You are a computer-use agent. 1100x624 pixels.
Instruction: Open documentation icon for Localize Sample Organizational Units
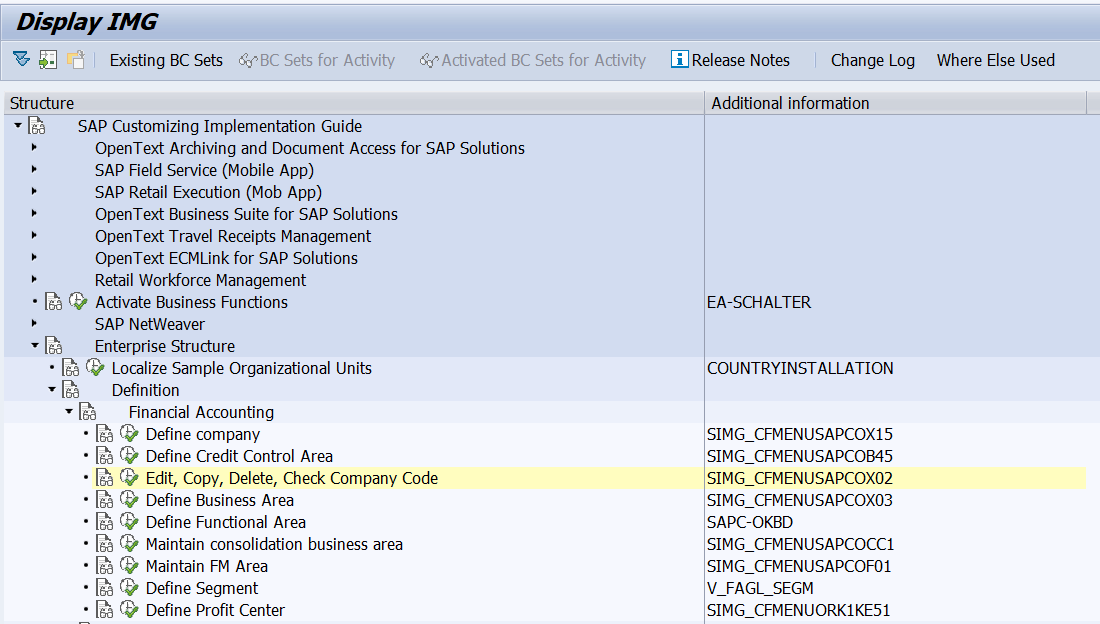(x=71, y=369)
